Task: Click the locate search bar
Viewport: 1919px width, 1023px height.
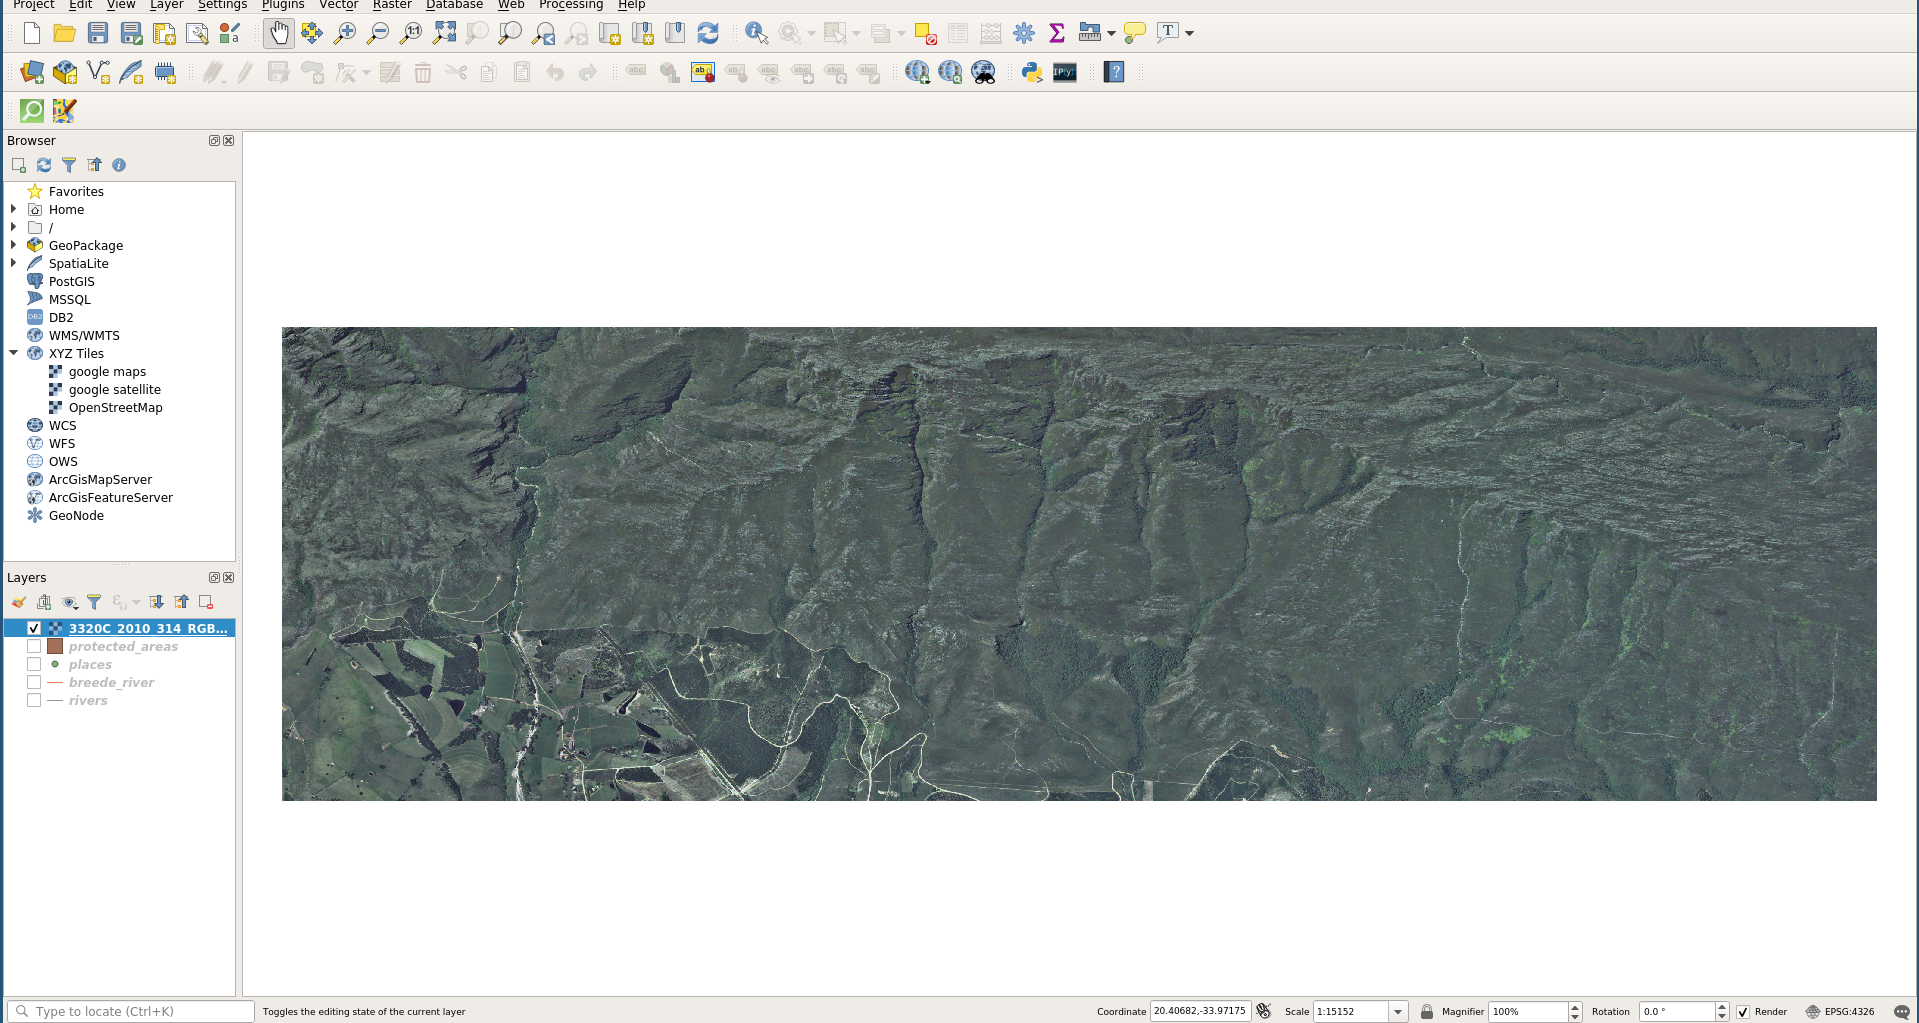Action: [x=130, y=1011]
